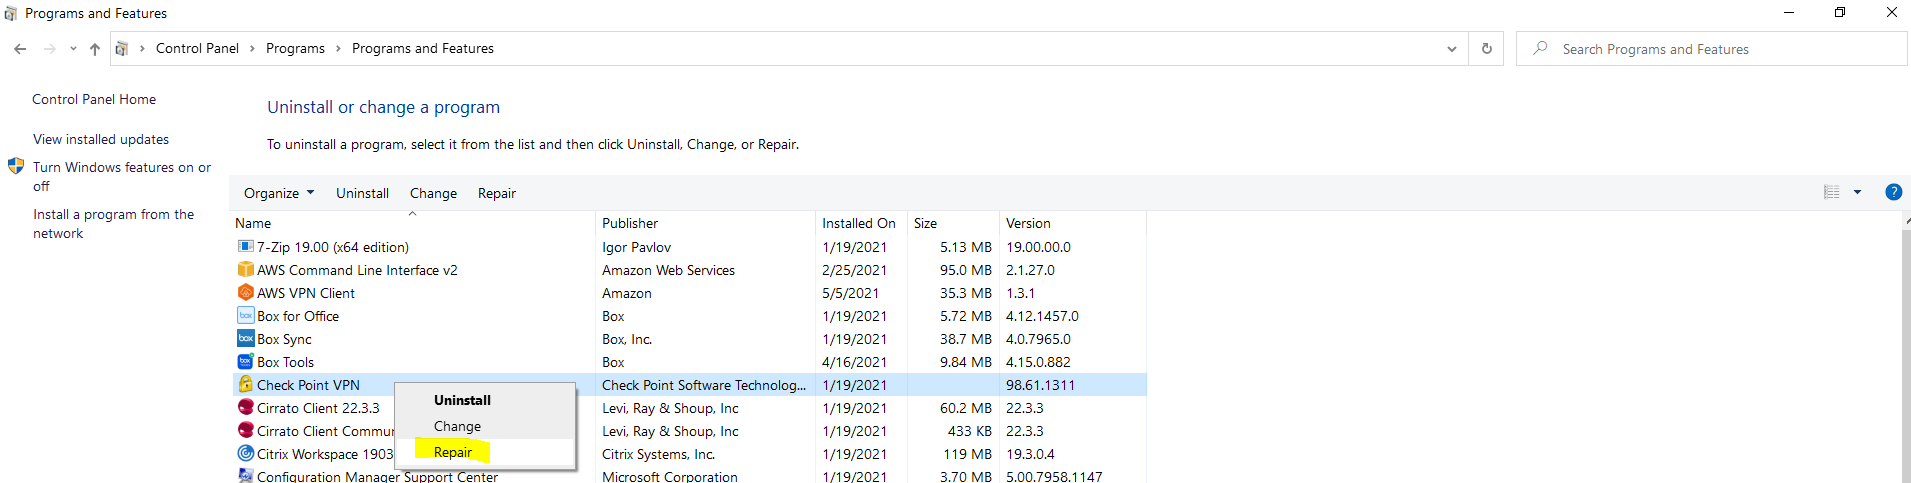Click the Refresh address bar button
This screenshot has height=483, width=1911.
pos(1487,48)
